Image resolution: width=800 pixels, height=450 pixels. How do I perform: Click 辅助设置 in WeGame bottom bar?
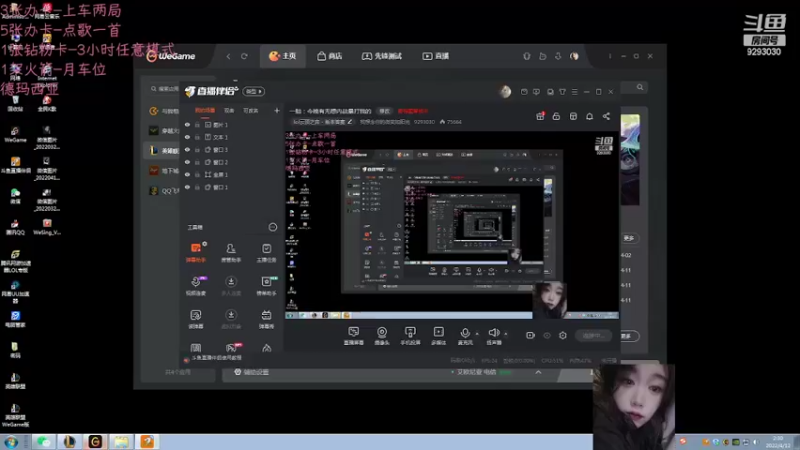coord(252,372)
